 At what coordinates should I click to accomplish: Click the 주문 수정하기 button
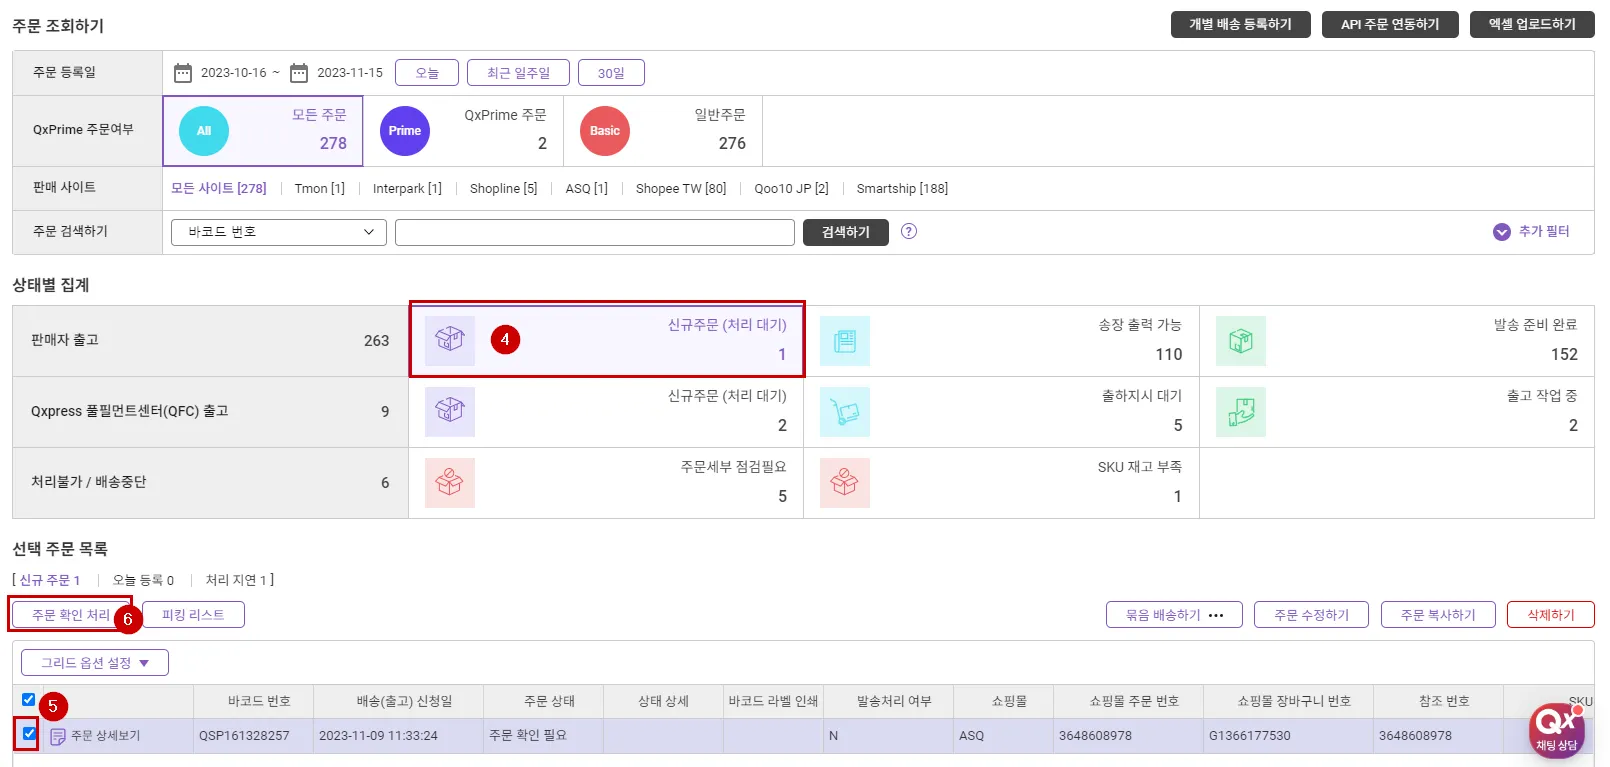pyautogui.click(x=1312, y=615)
